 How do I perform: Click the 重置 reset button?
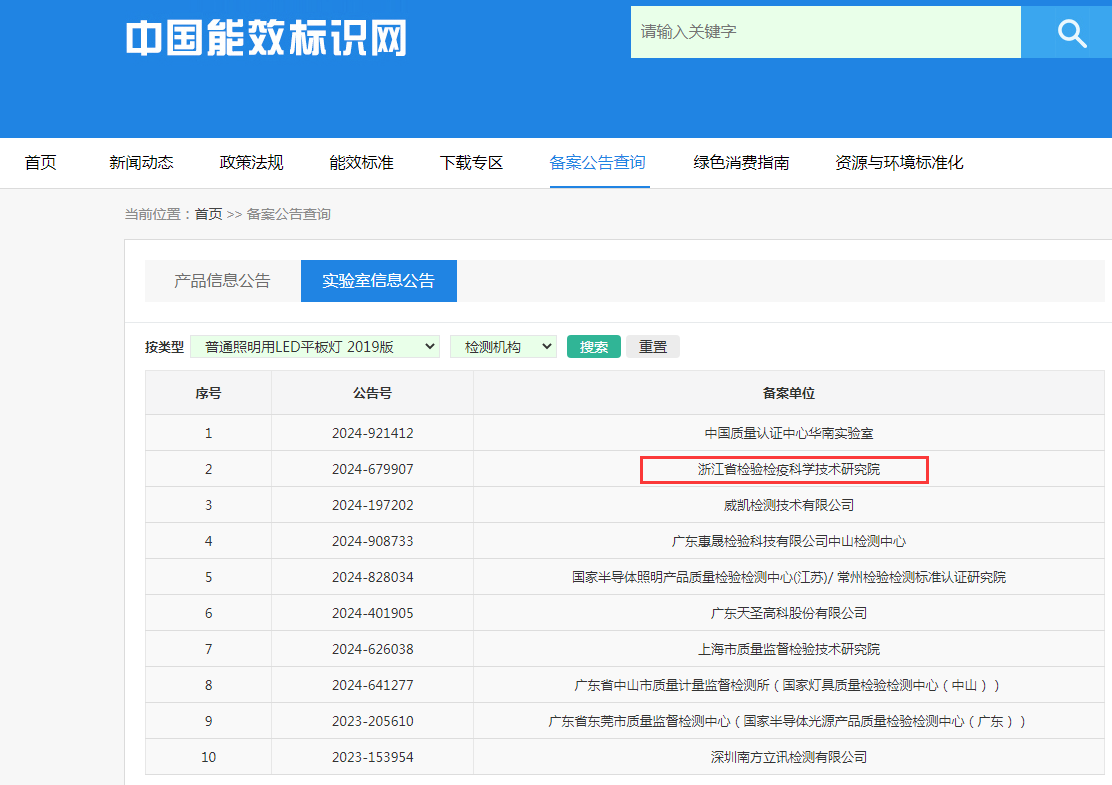(652, 347)
